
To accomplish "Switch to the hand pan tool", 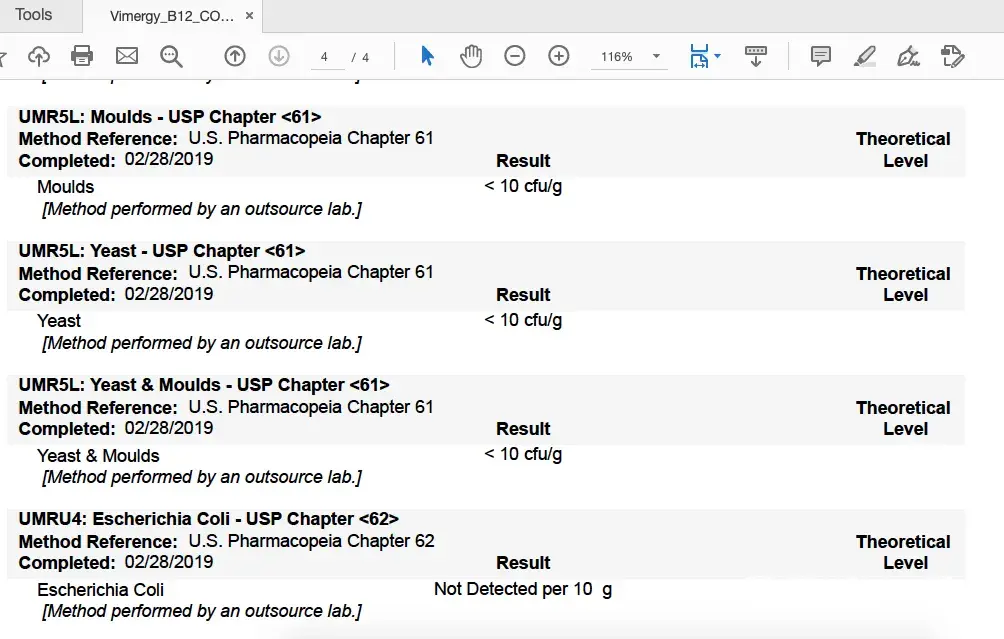I will 471,56.
